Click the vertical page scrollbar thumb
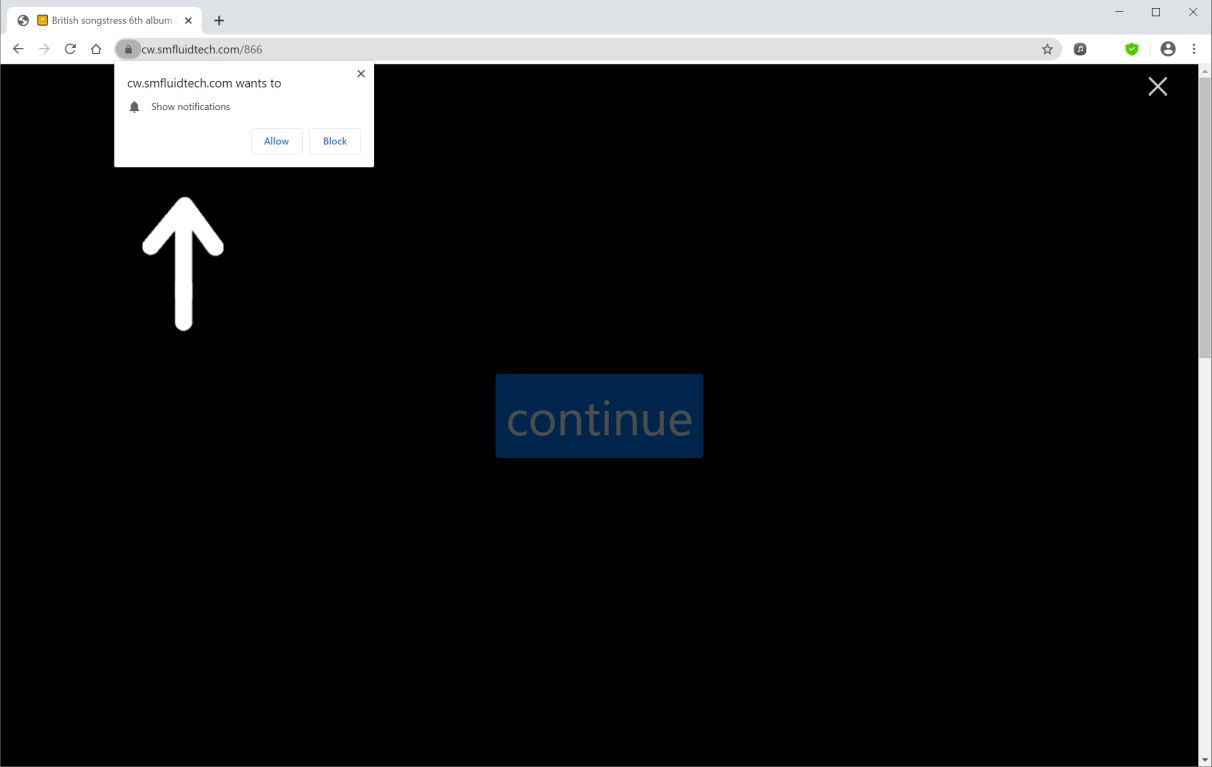Image resolution: width=1212 pixels, height=767 pixels. [1205, 216]
